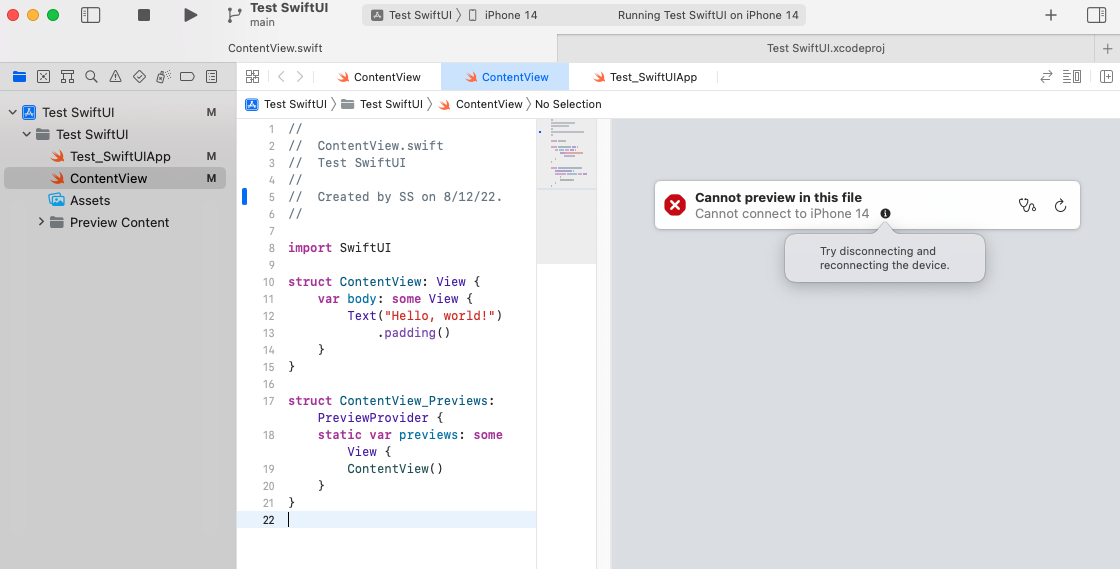Switch to Test SwiftUI.xcodeproj window tab

[x=826, y=49]
